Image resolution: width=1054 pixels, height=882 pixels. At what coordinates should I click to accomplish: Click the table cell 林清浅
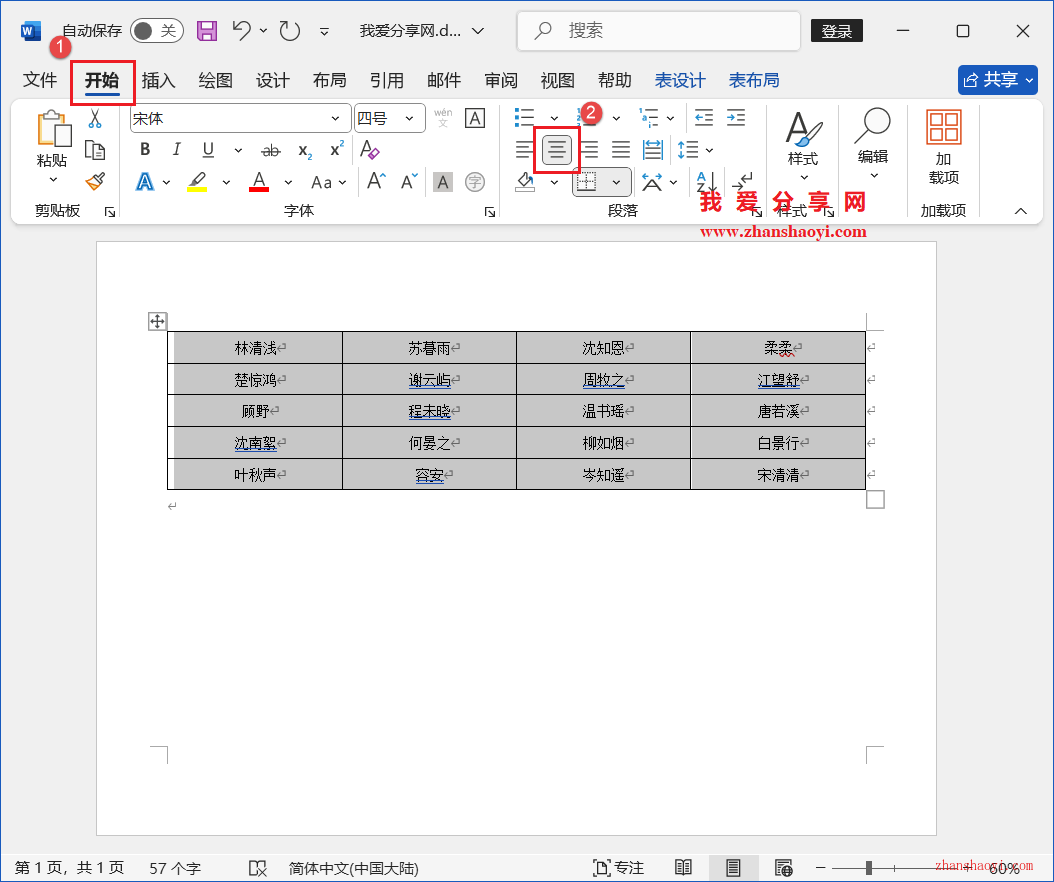255,348
